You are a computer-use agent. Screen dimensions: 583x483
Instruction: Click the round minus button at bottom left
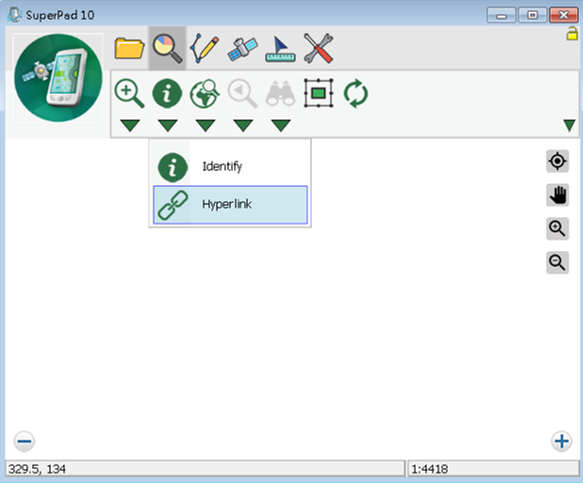(24, 441)
